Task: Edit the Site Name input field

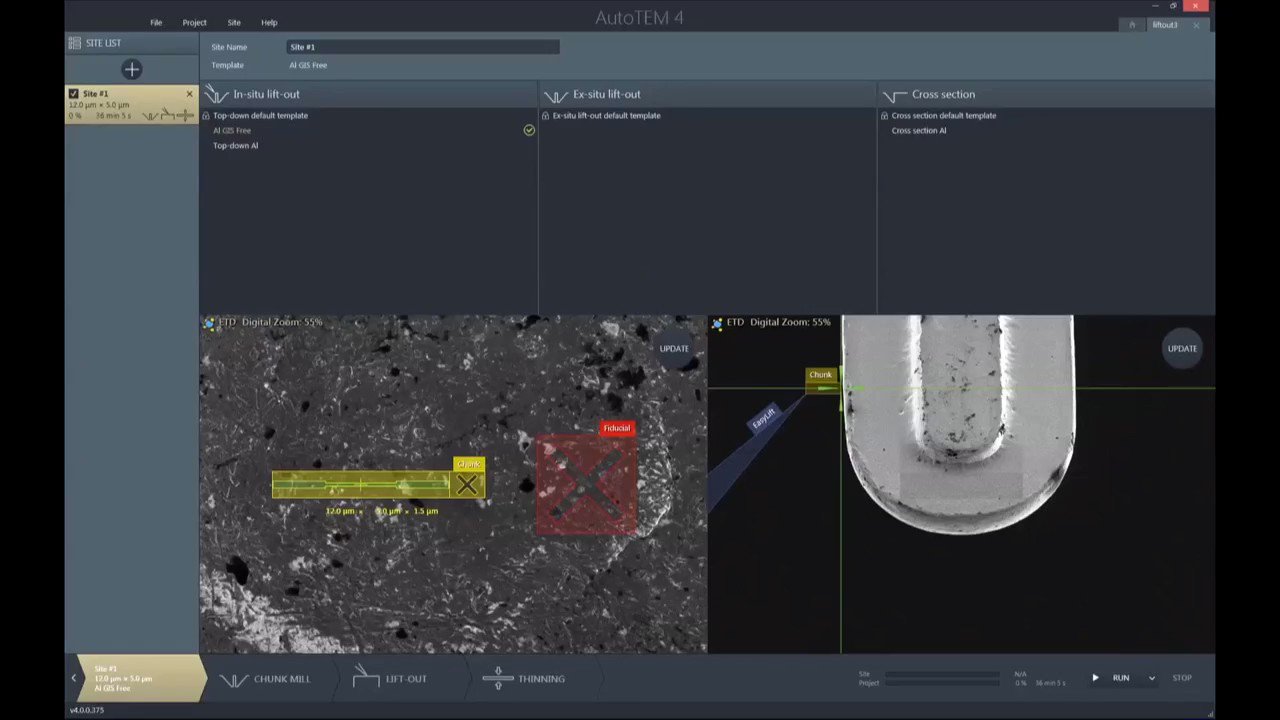Action: point(423,47)
